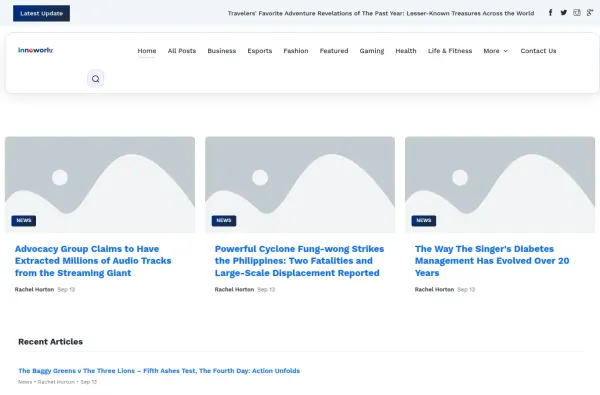Click the Recent Articles heading
600x395 pixels.
coord(51,341)
